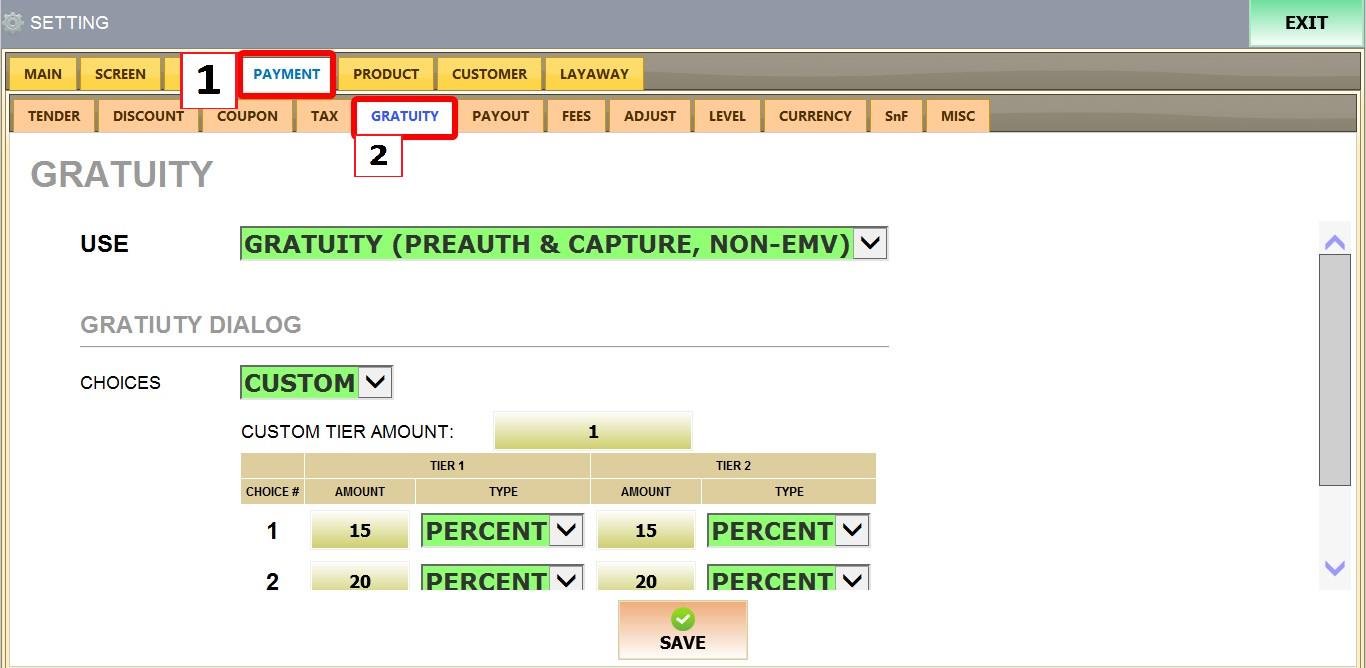
Task: Select the TENDER sub-tab
Action: tap(54, 116)
